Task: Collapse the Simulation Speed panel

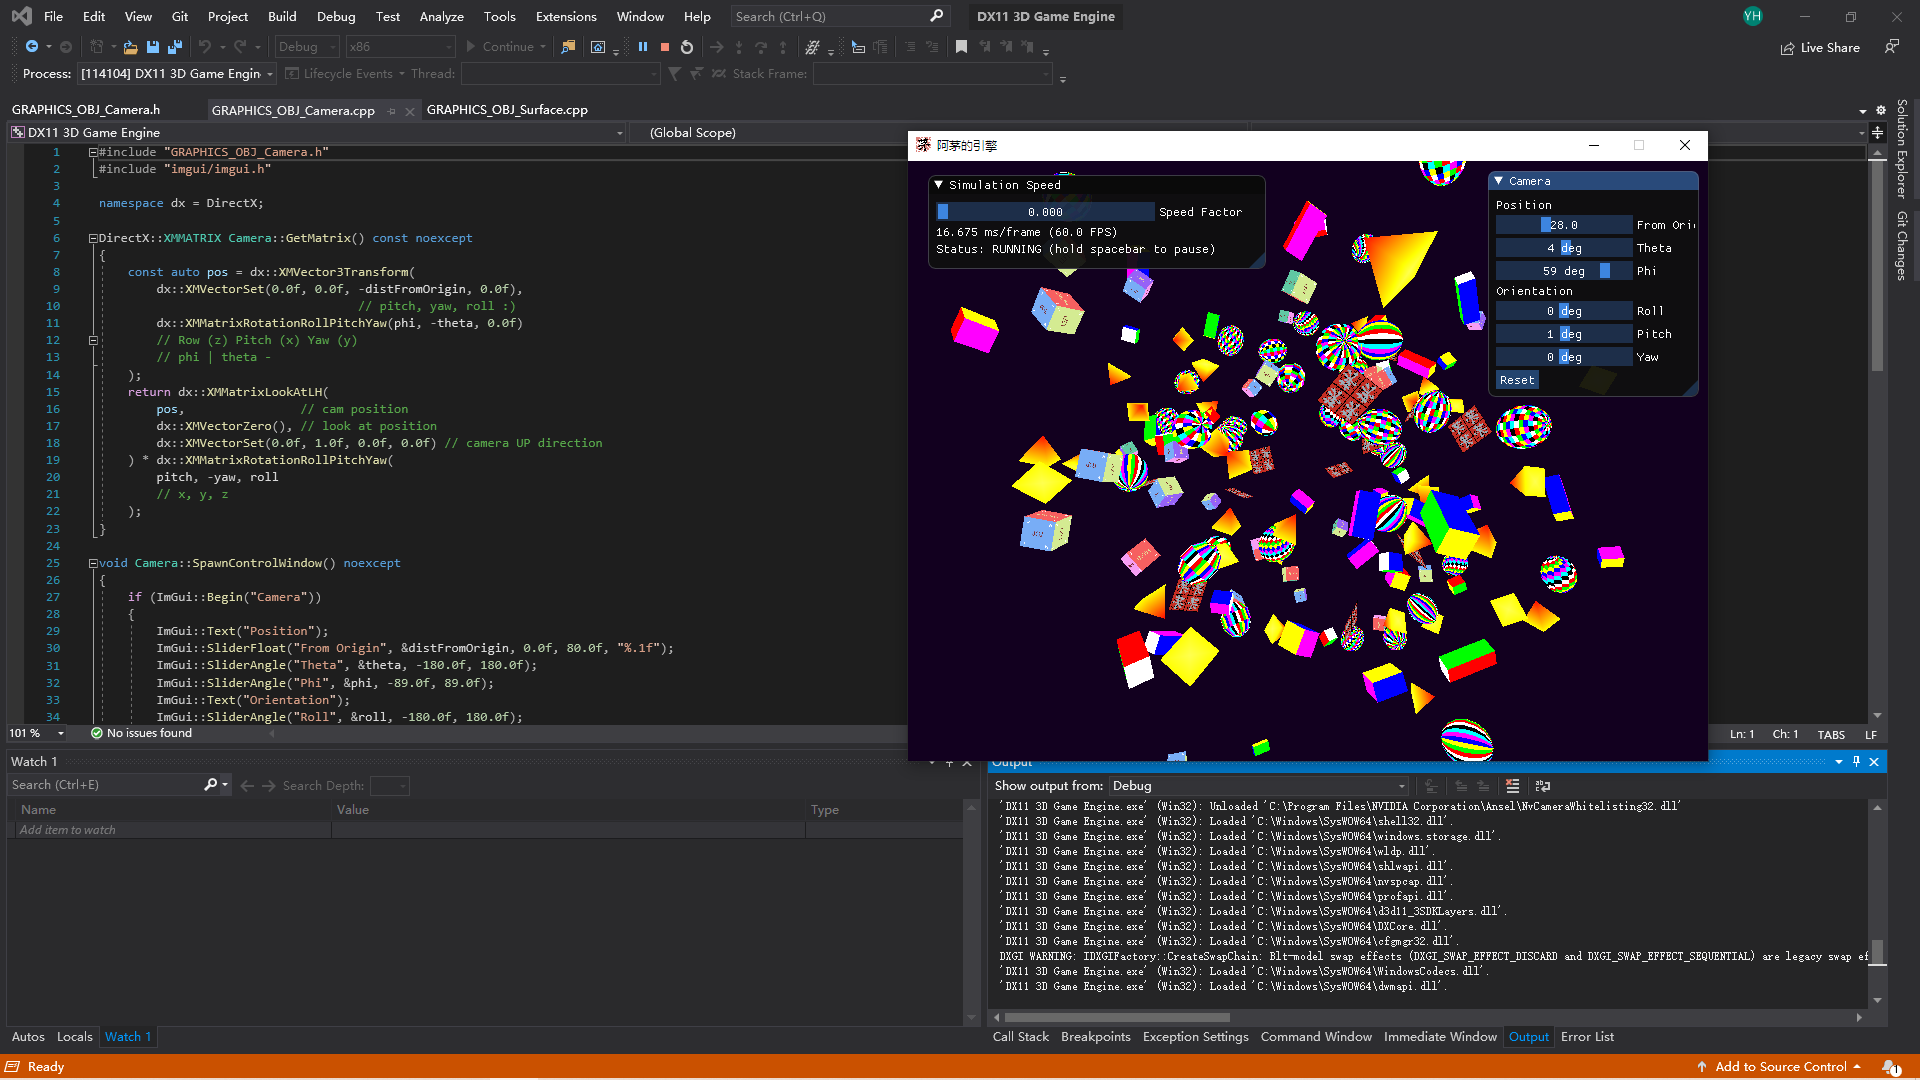Action: pos(939,185)
